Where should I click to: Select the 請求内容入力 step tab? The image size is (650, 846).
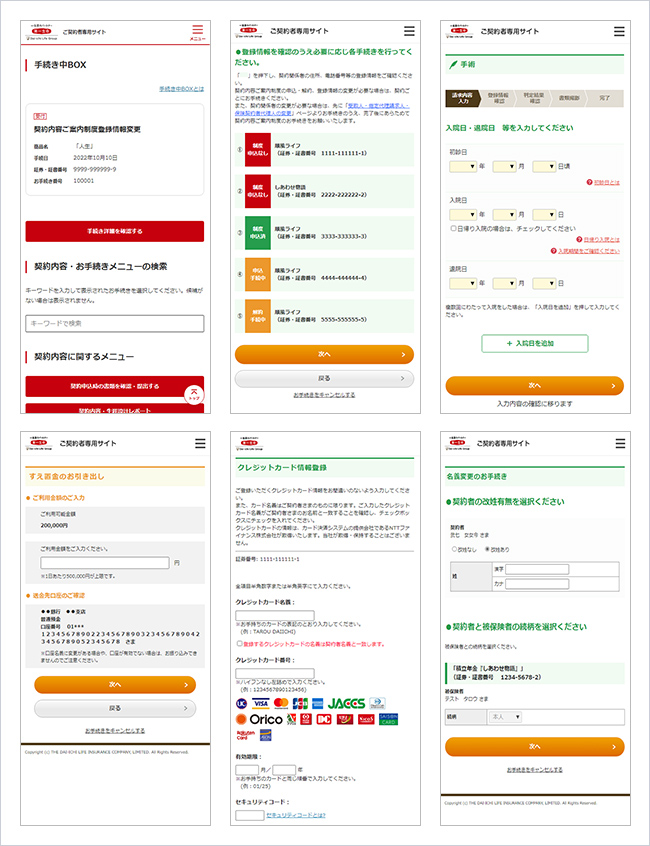[460, 98]
